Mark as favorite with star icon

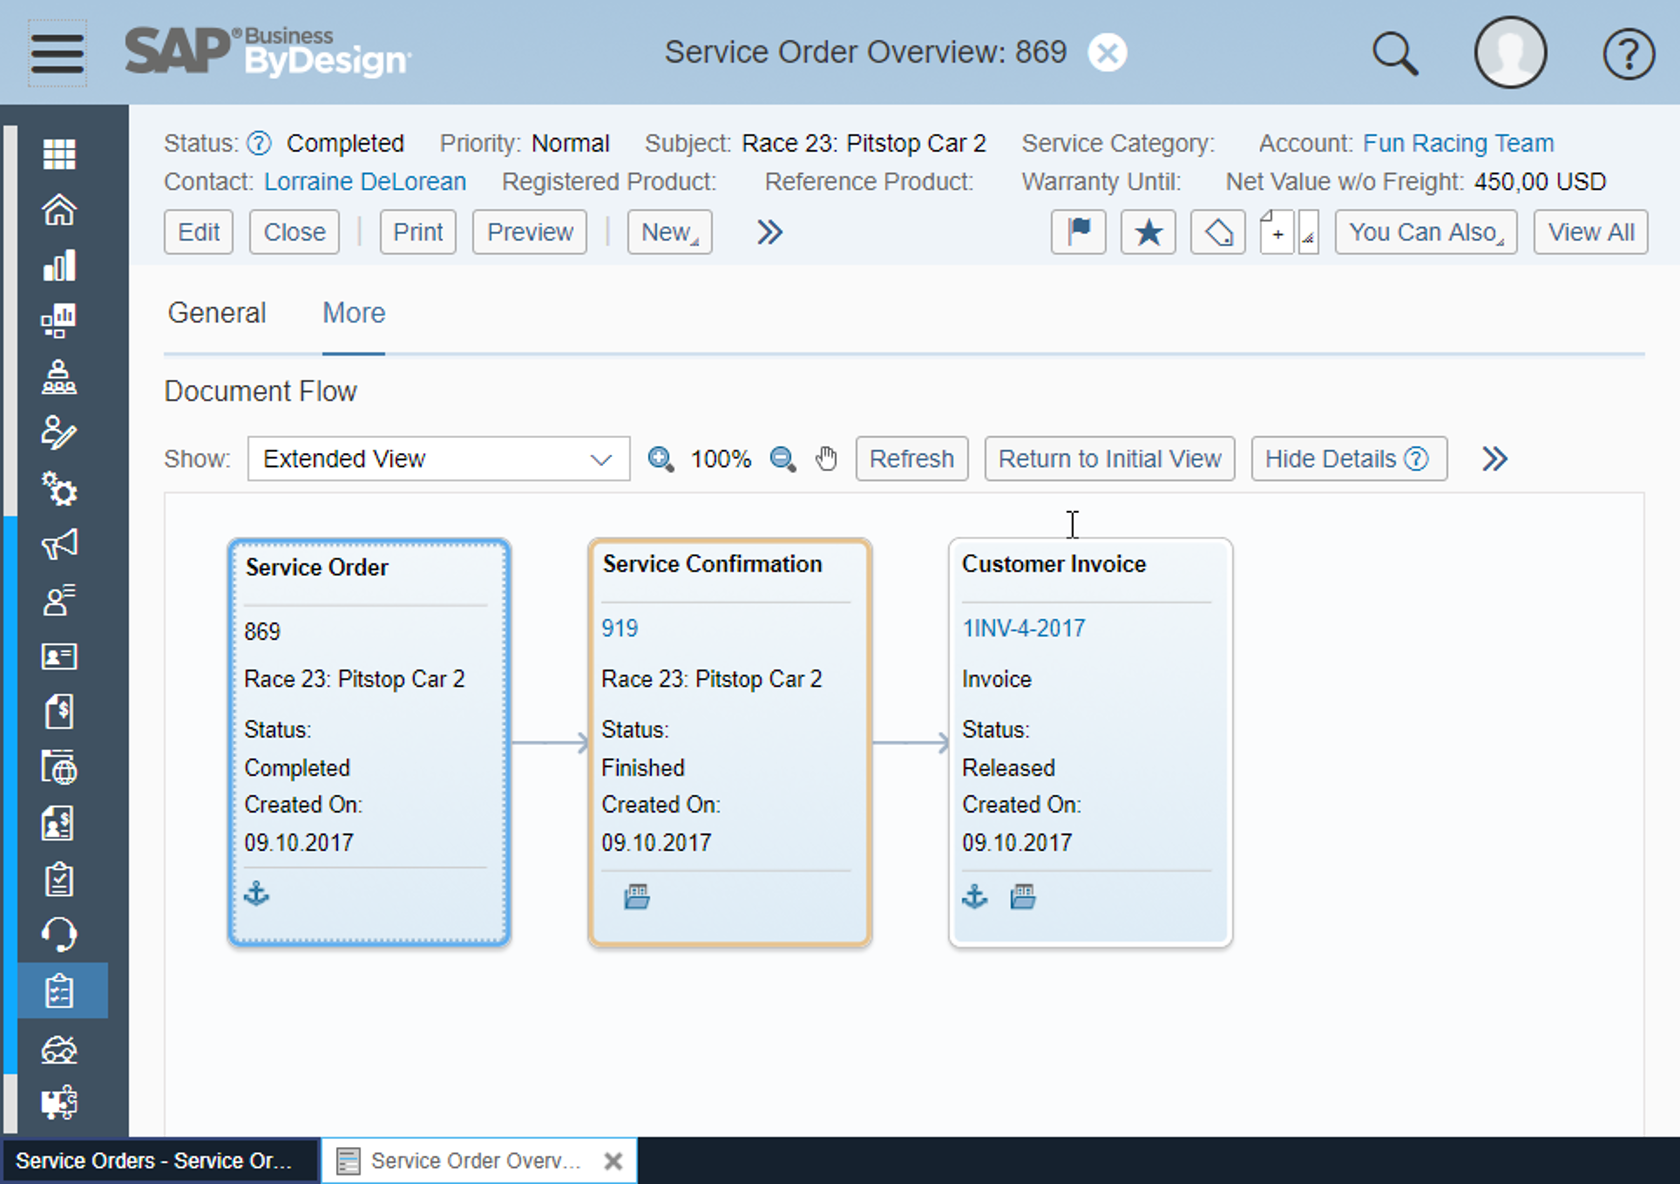point(1148,232)
